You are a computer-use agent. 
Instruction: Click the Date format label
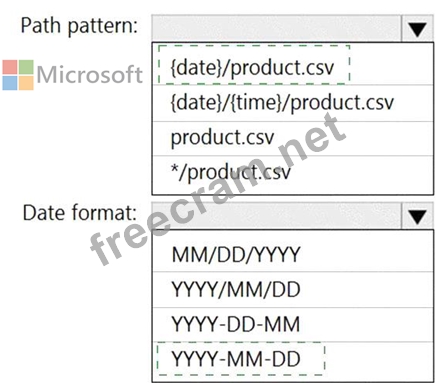80,213
